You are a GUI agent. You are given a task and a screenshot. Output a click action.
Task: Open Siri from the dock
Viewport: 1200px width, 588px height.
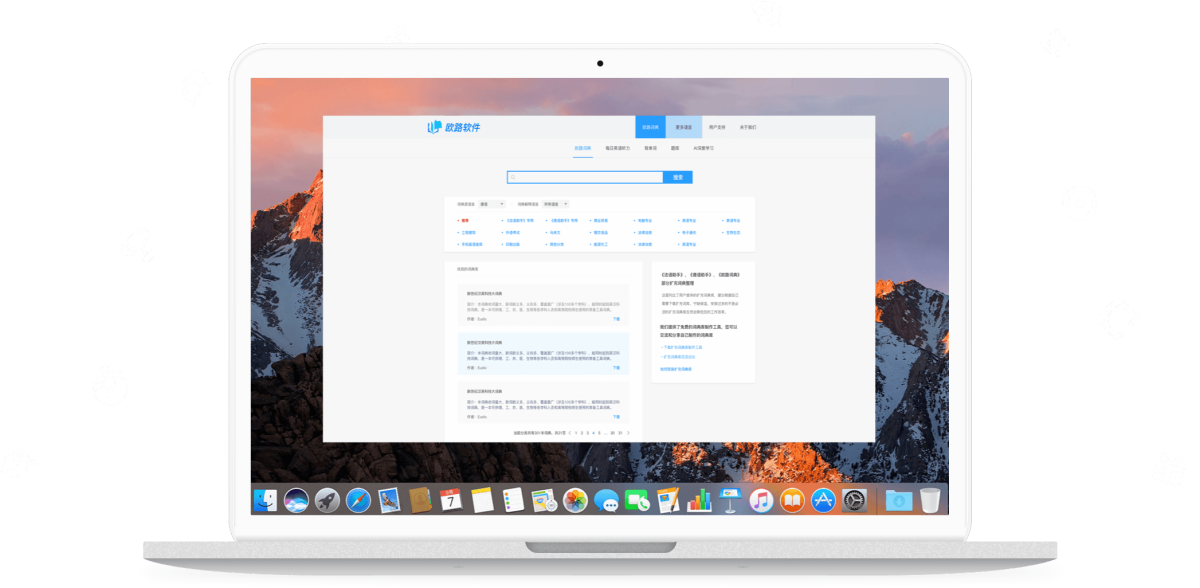[296, 500]
